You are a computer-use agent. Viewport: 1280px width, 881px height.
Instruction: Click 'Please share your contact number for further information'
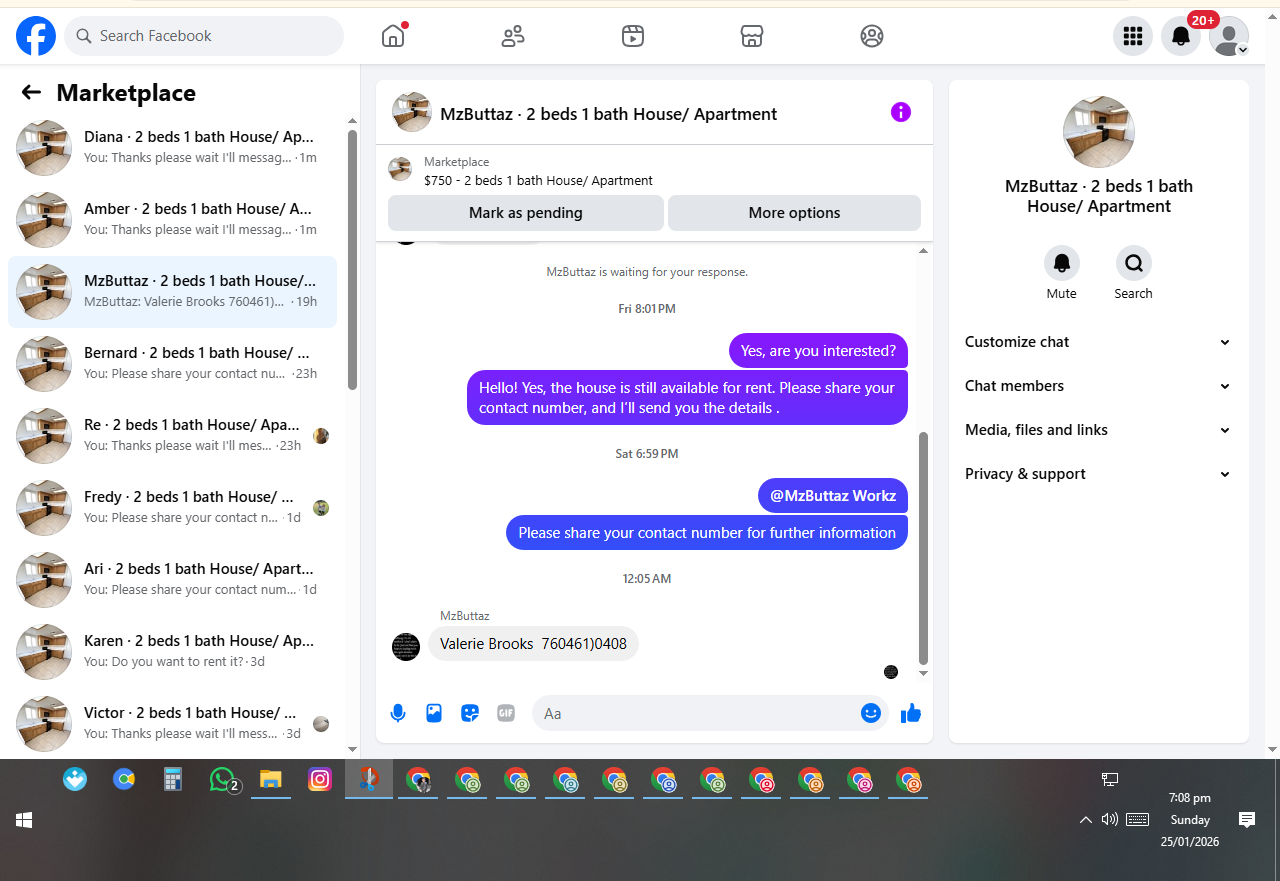[x=707, y=533]
